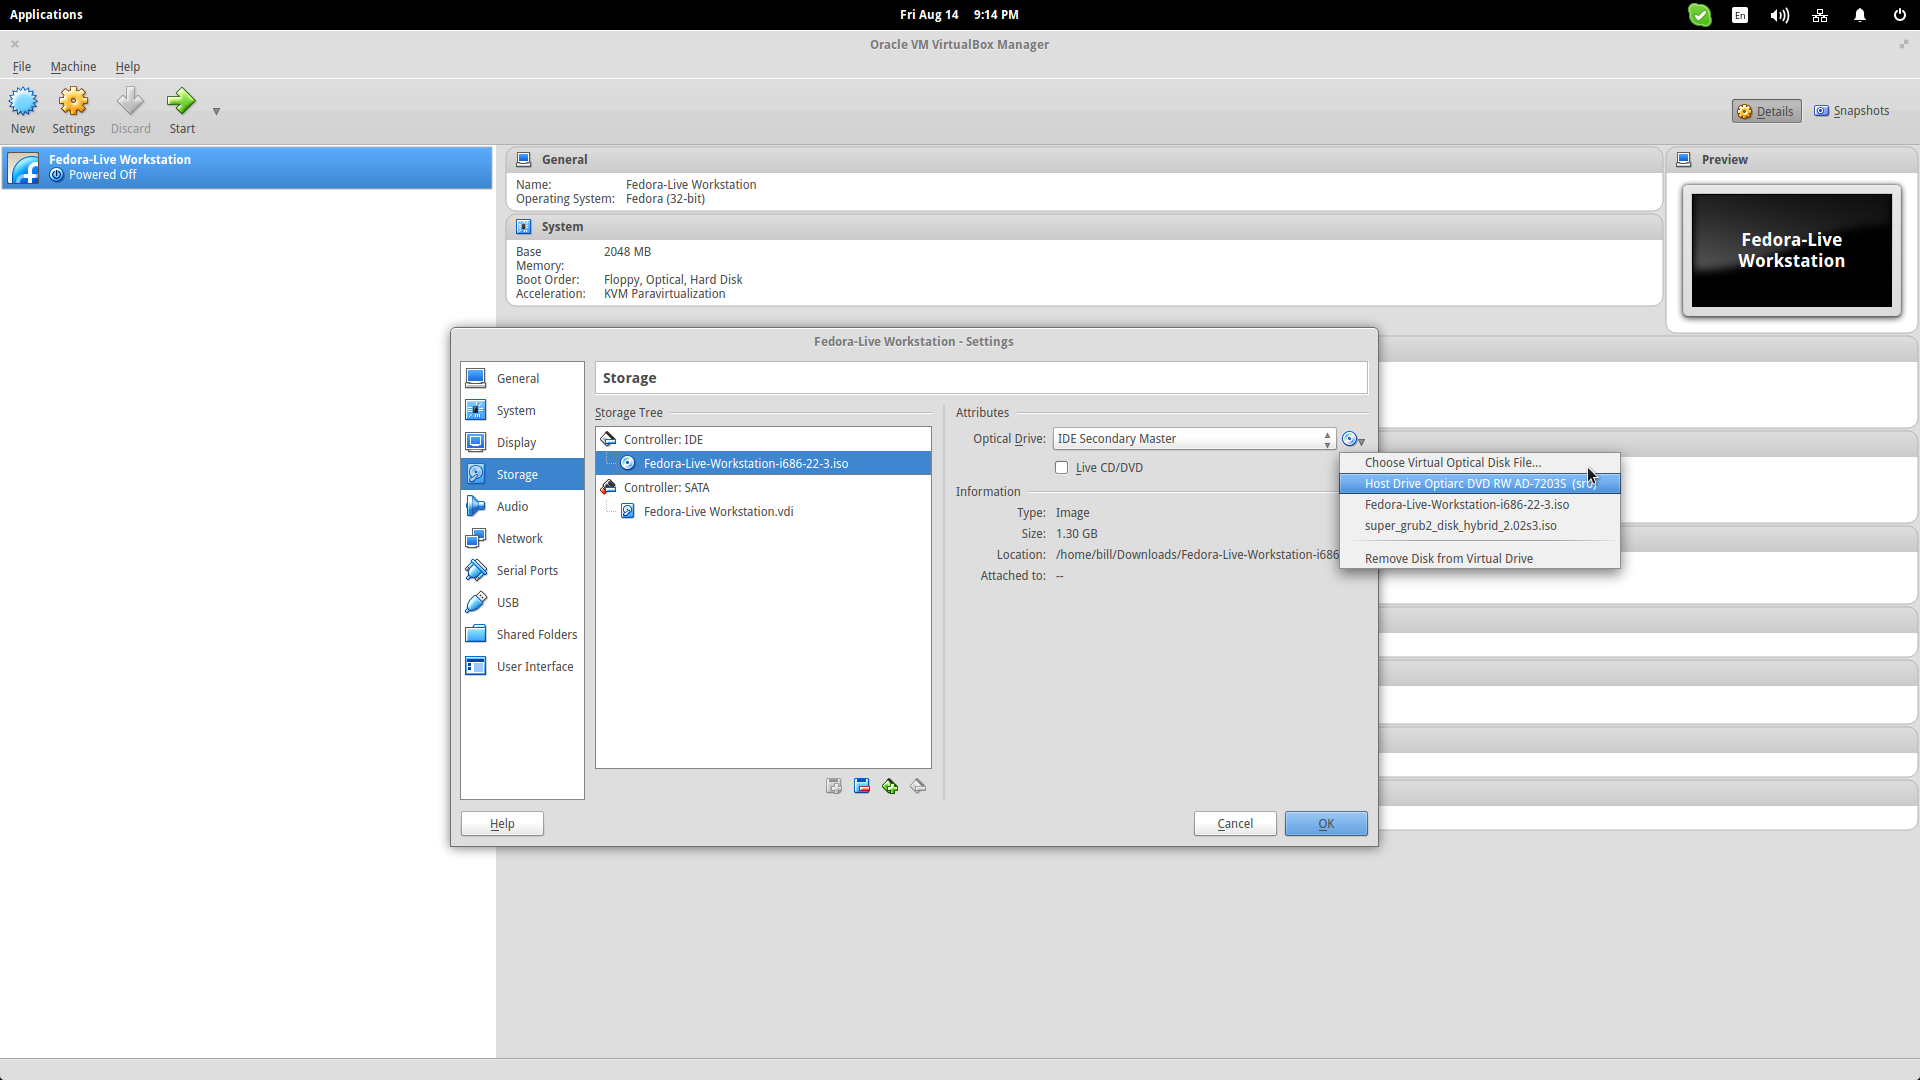Image resolution: width=1920 pixels, height=1080 pixels.
Task: Choose Virtual Optical Disk File menu entry
Action: pos(1479,462)
